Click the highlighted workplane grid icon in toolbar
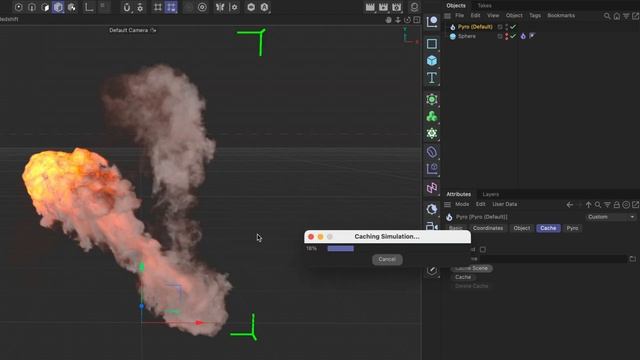 pyautogui.click(x=171, y=7)
